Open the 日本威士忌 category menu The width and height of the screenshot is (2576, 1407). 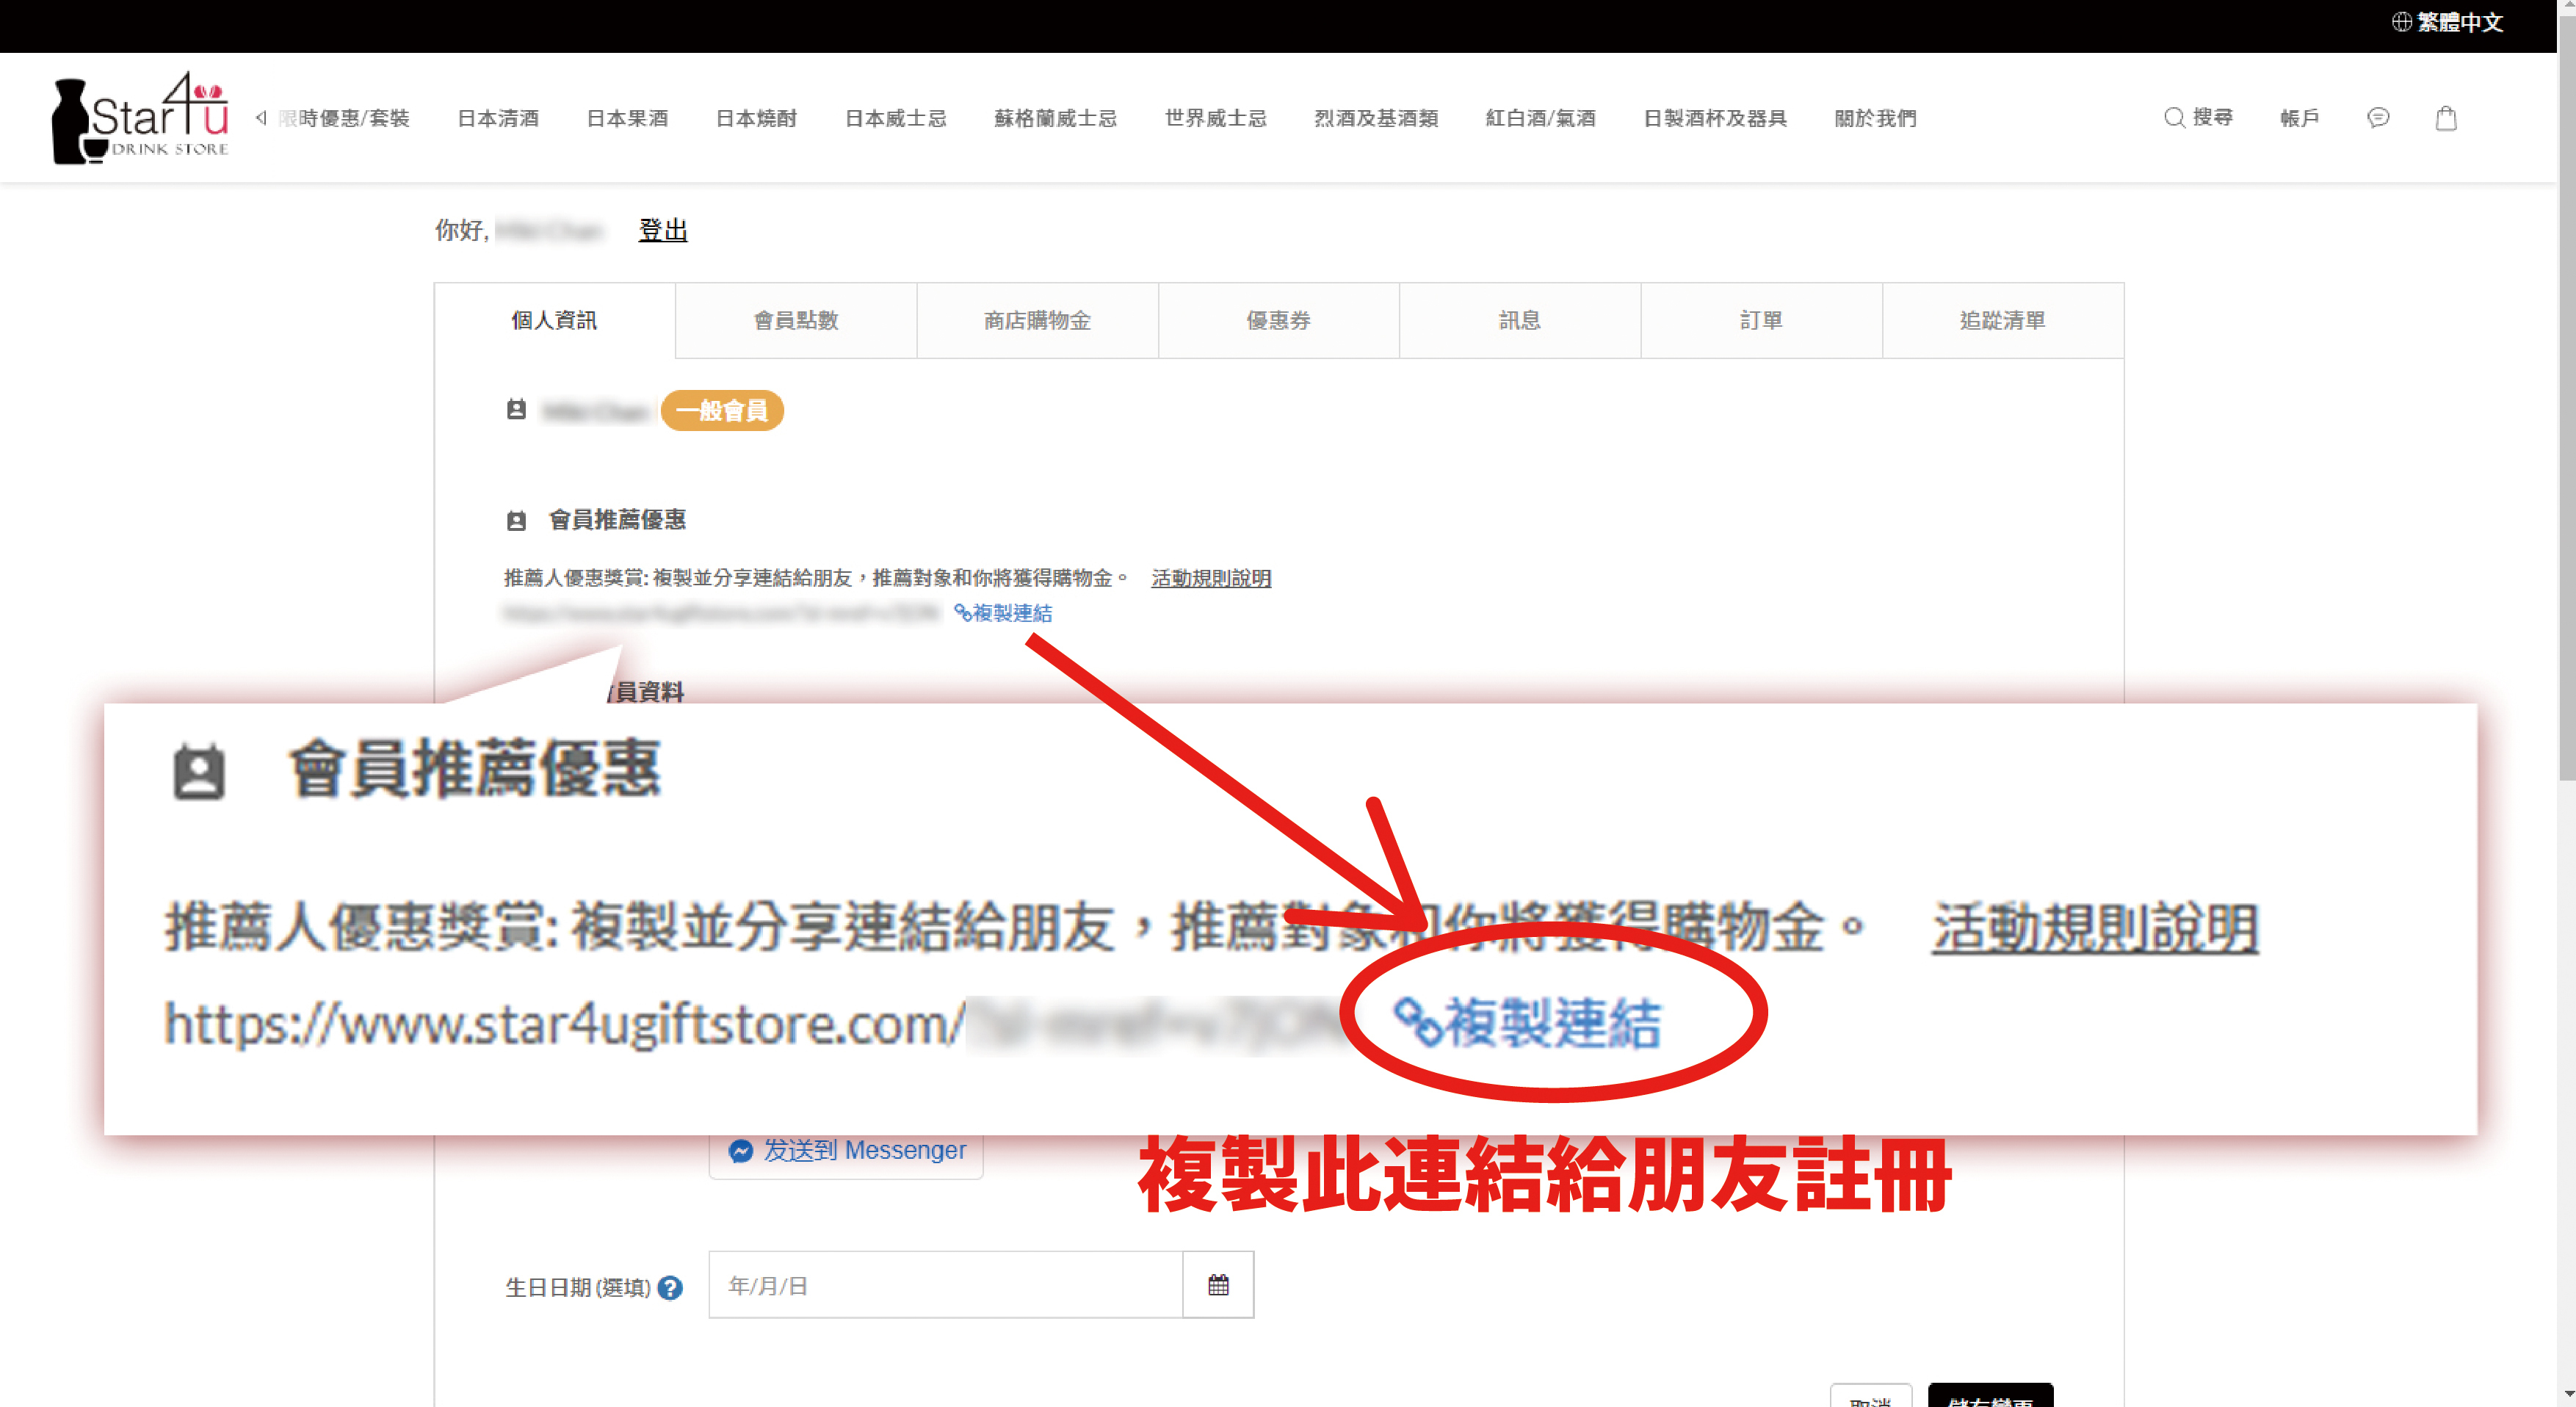pos(895,118)
